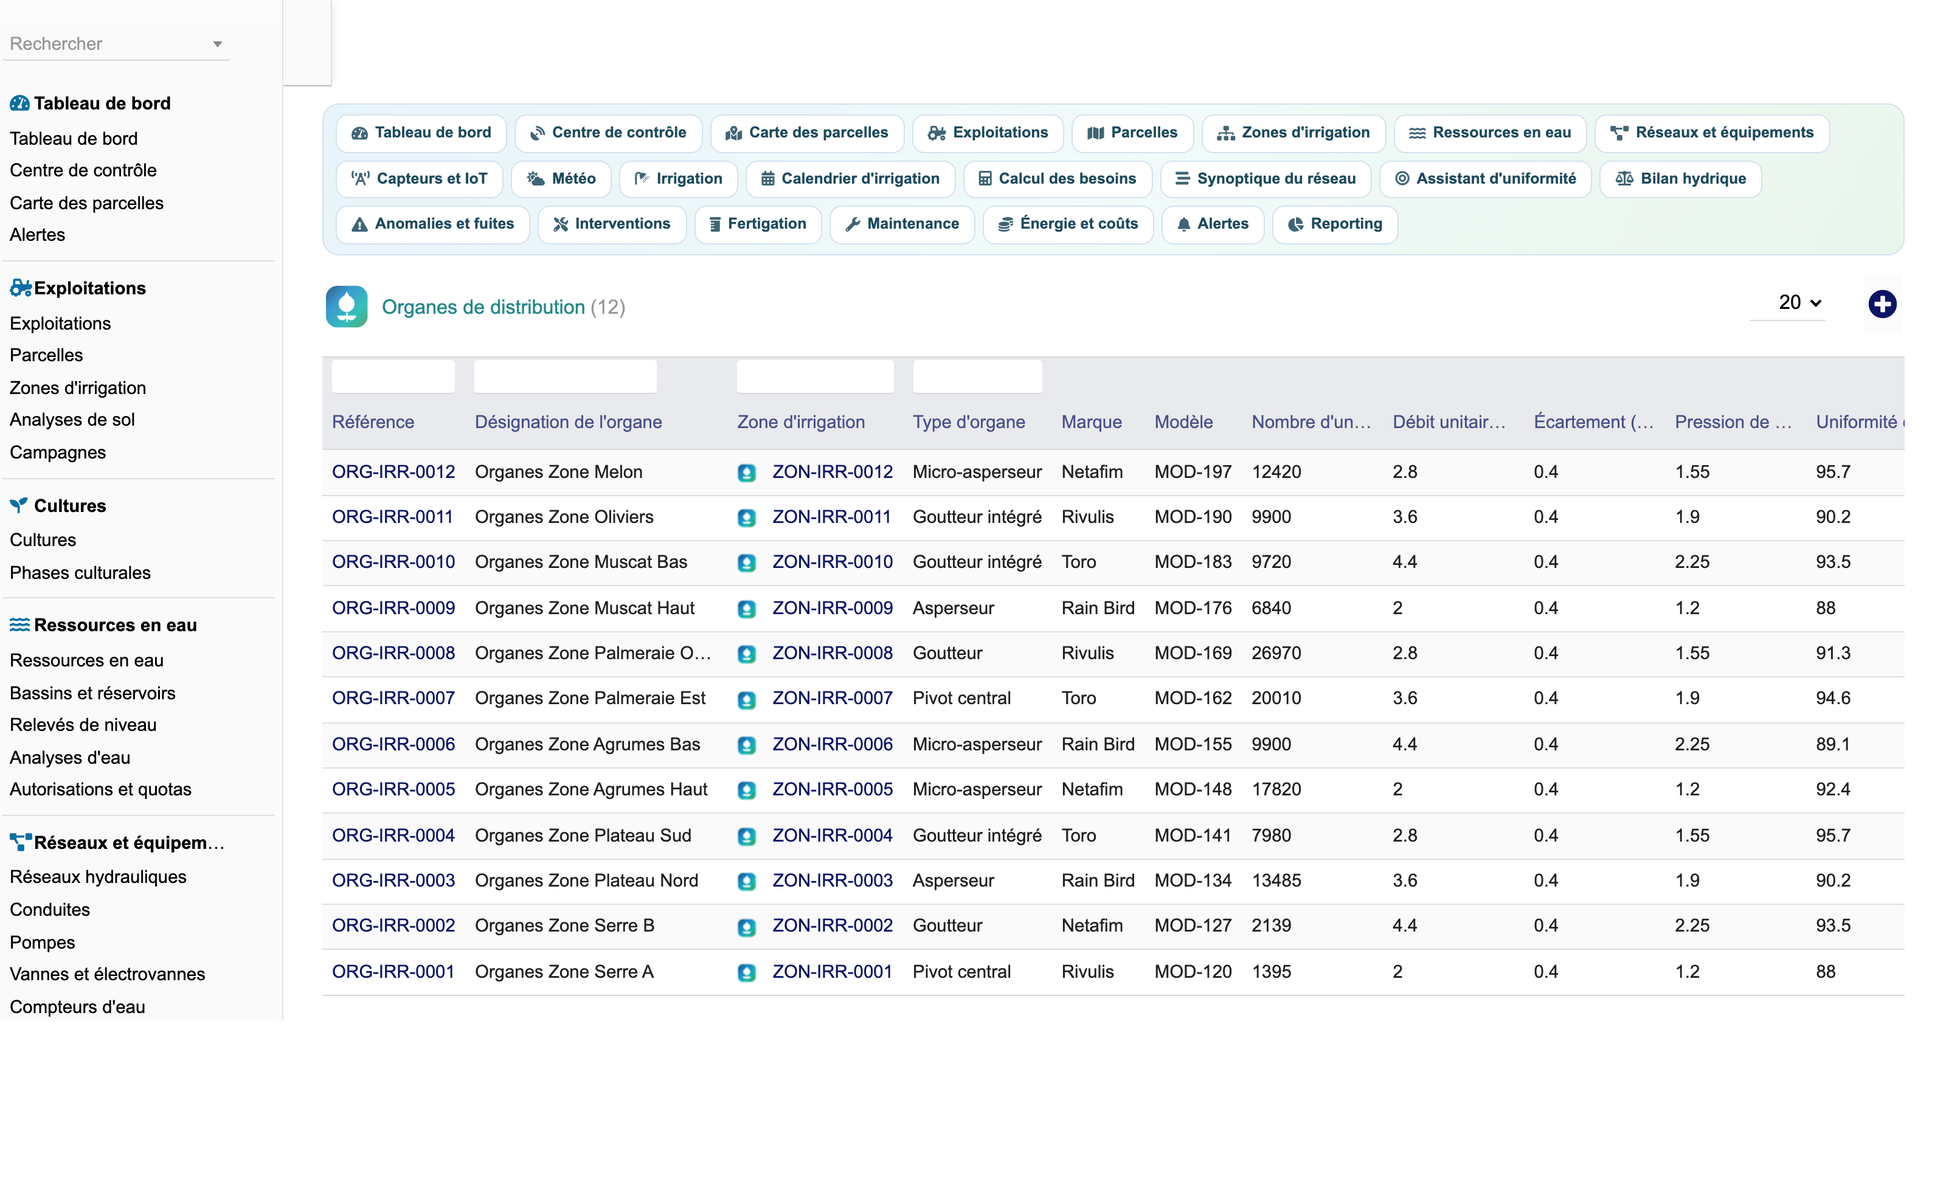Click the Organes de distribution droplet icon

coord(346,307)
